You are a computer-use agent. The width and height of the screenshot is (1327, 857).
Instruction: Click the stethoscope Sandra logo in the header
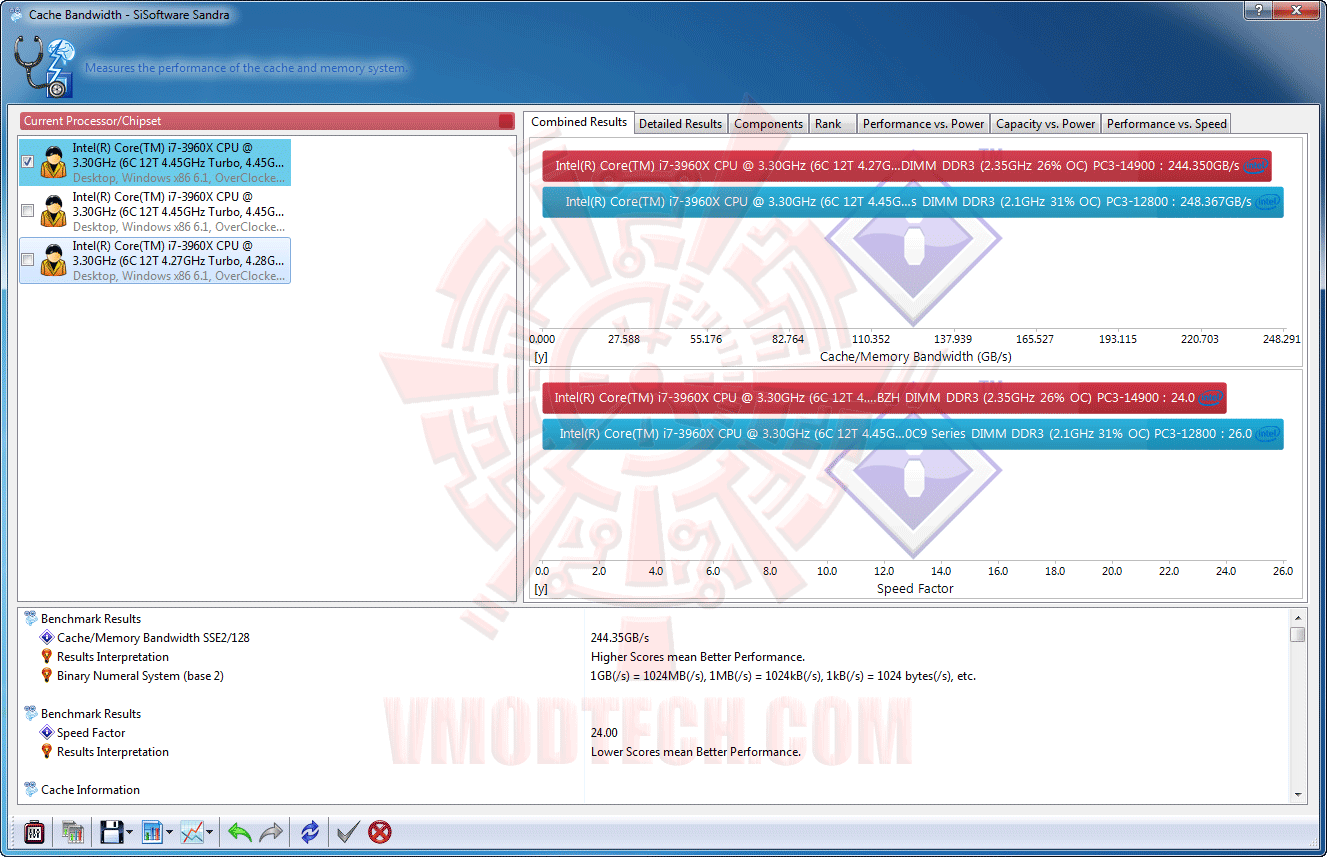click(45, 68)
